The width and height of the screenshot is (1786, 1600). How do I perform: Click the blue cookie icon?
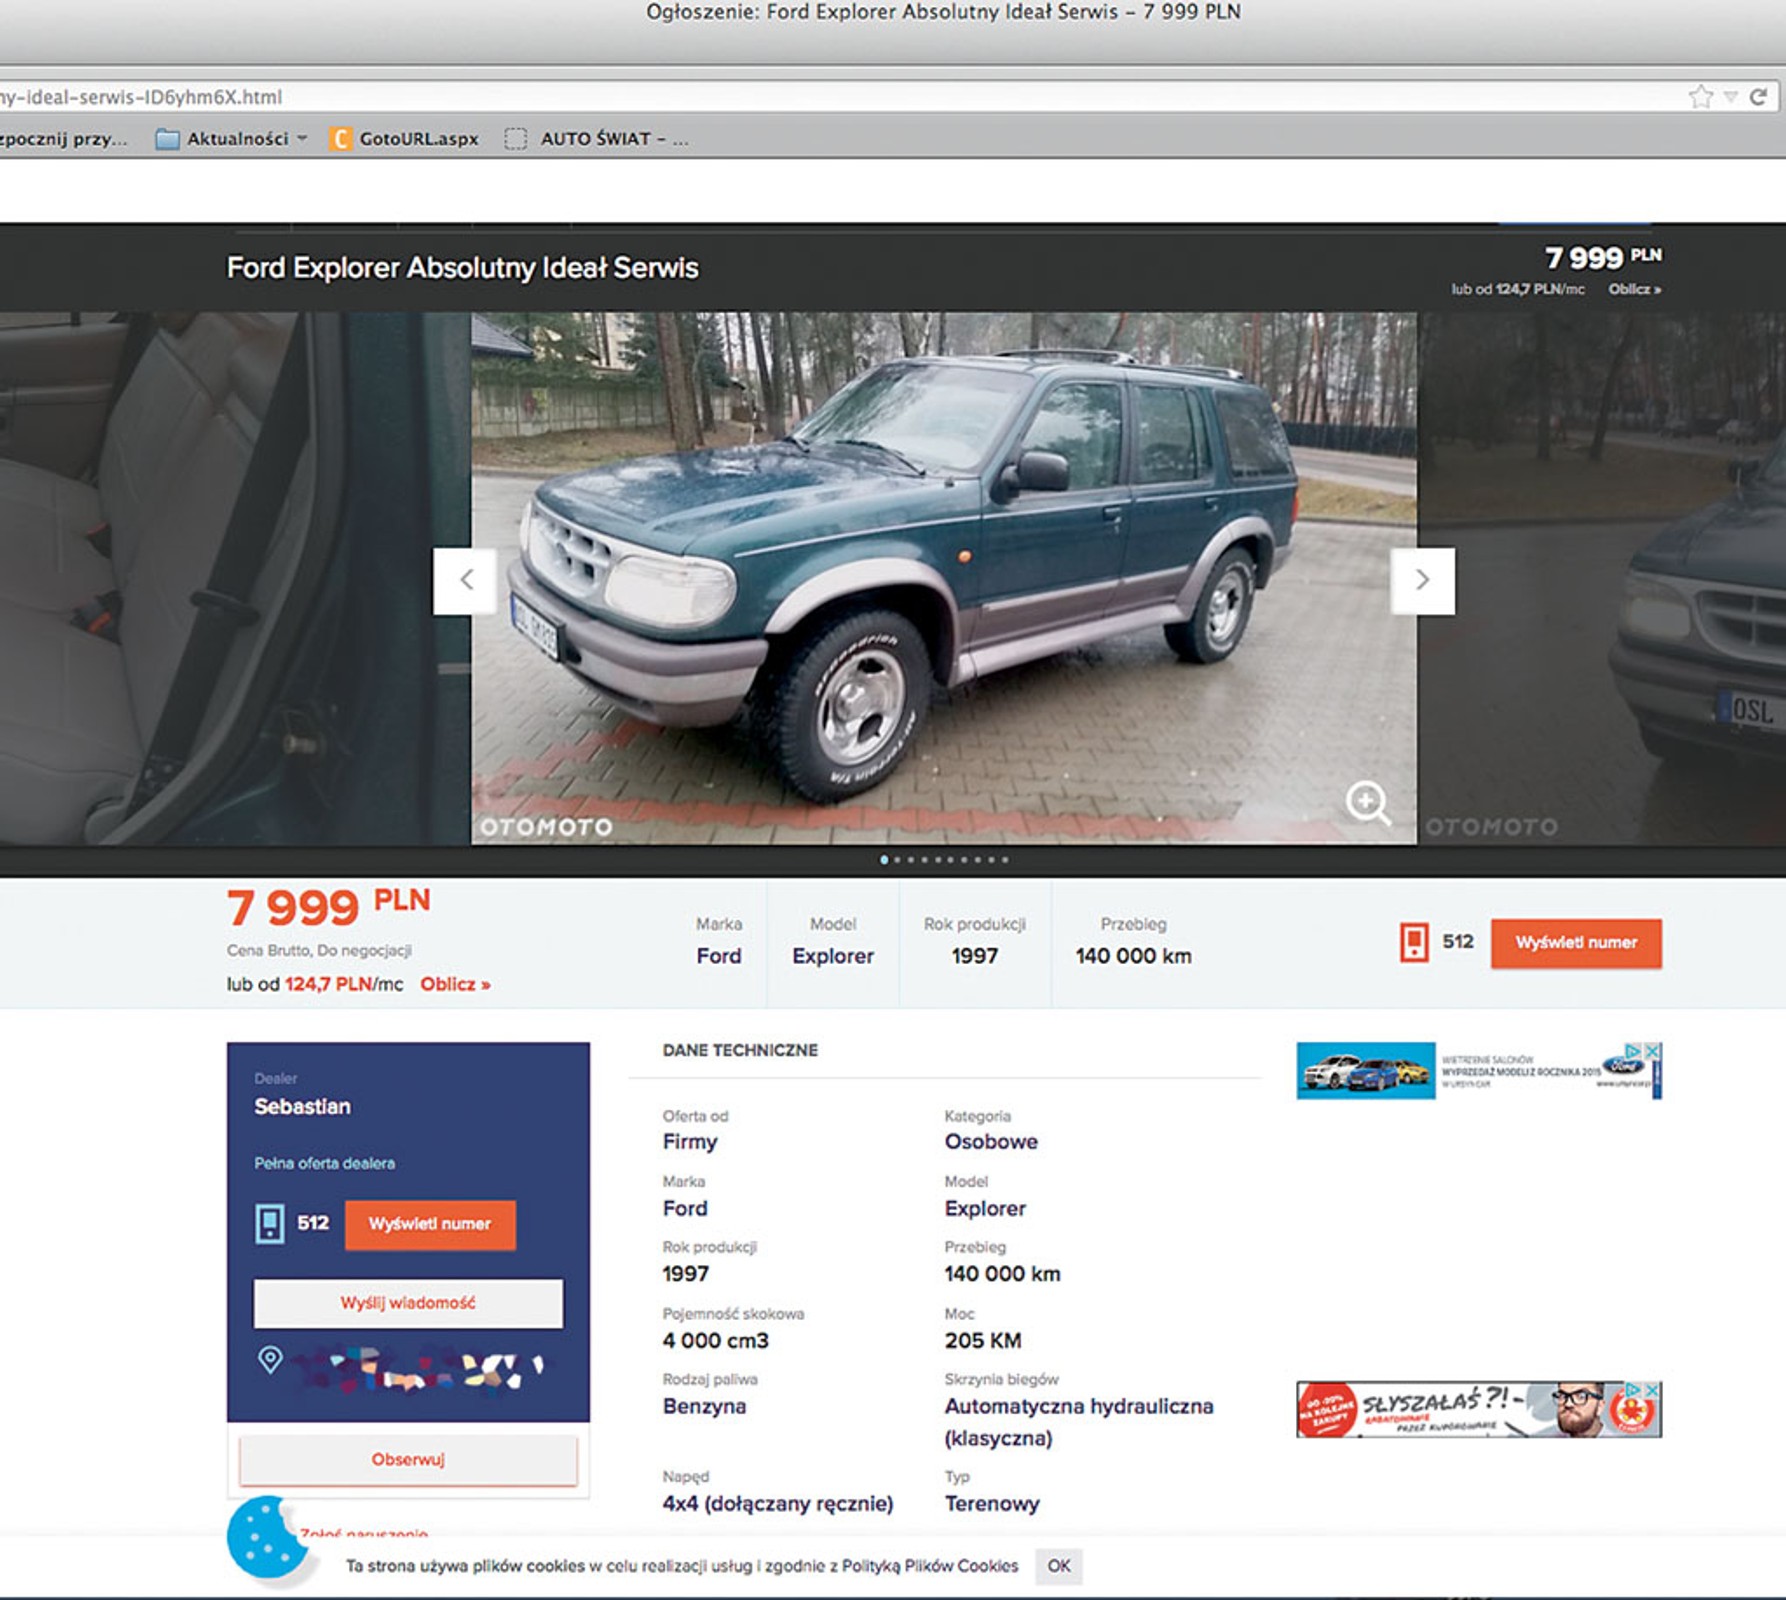[x=263, y=1538]
